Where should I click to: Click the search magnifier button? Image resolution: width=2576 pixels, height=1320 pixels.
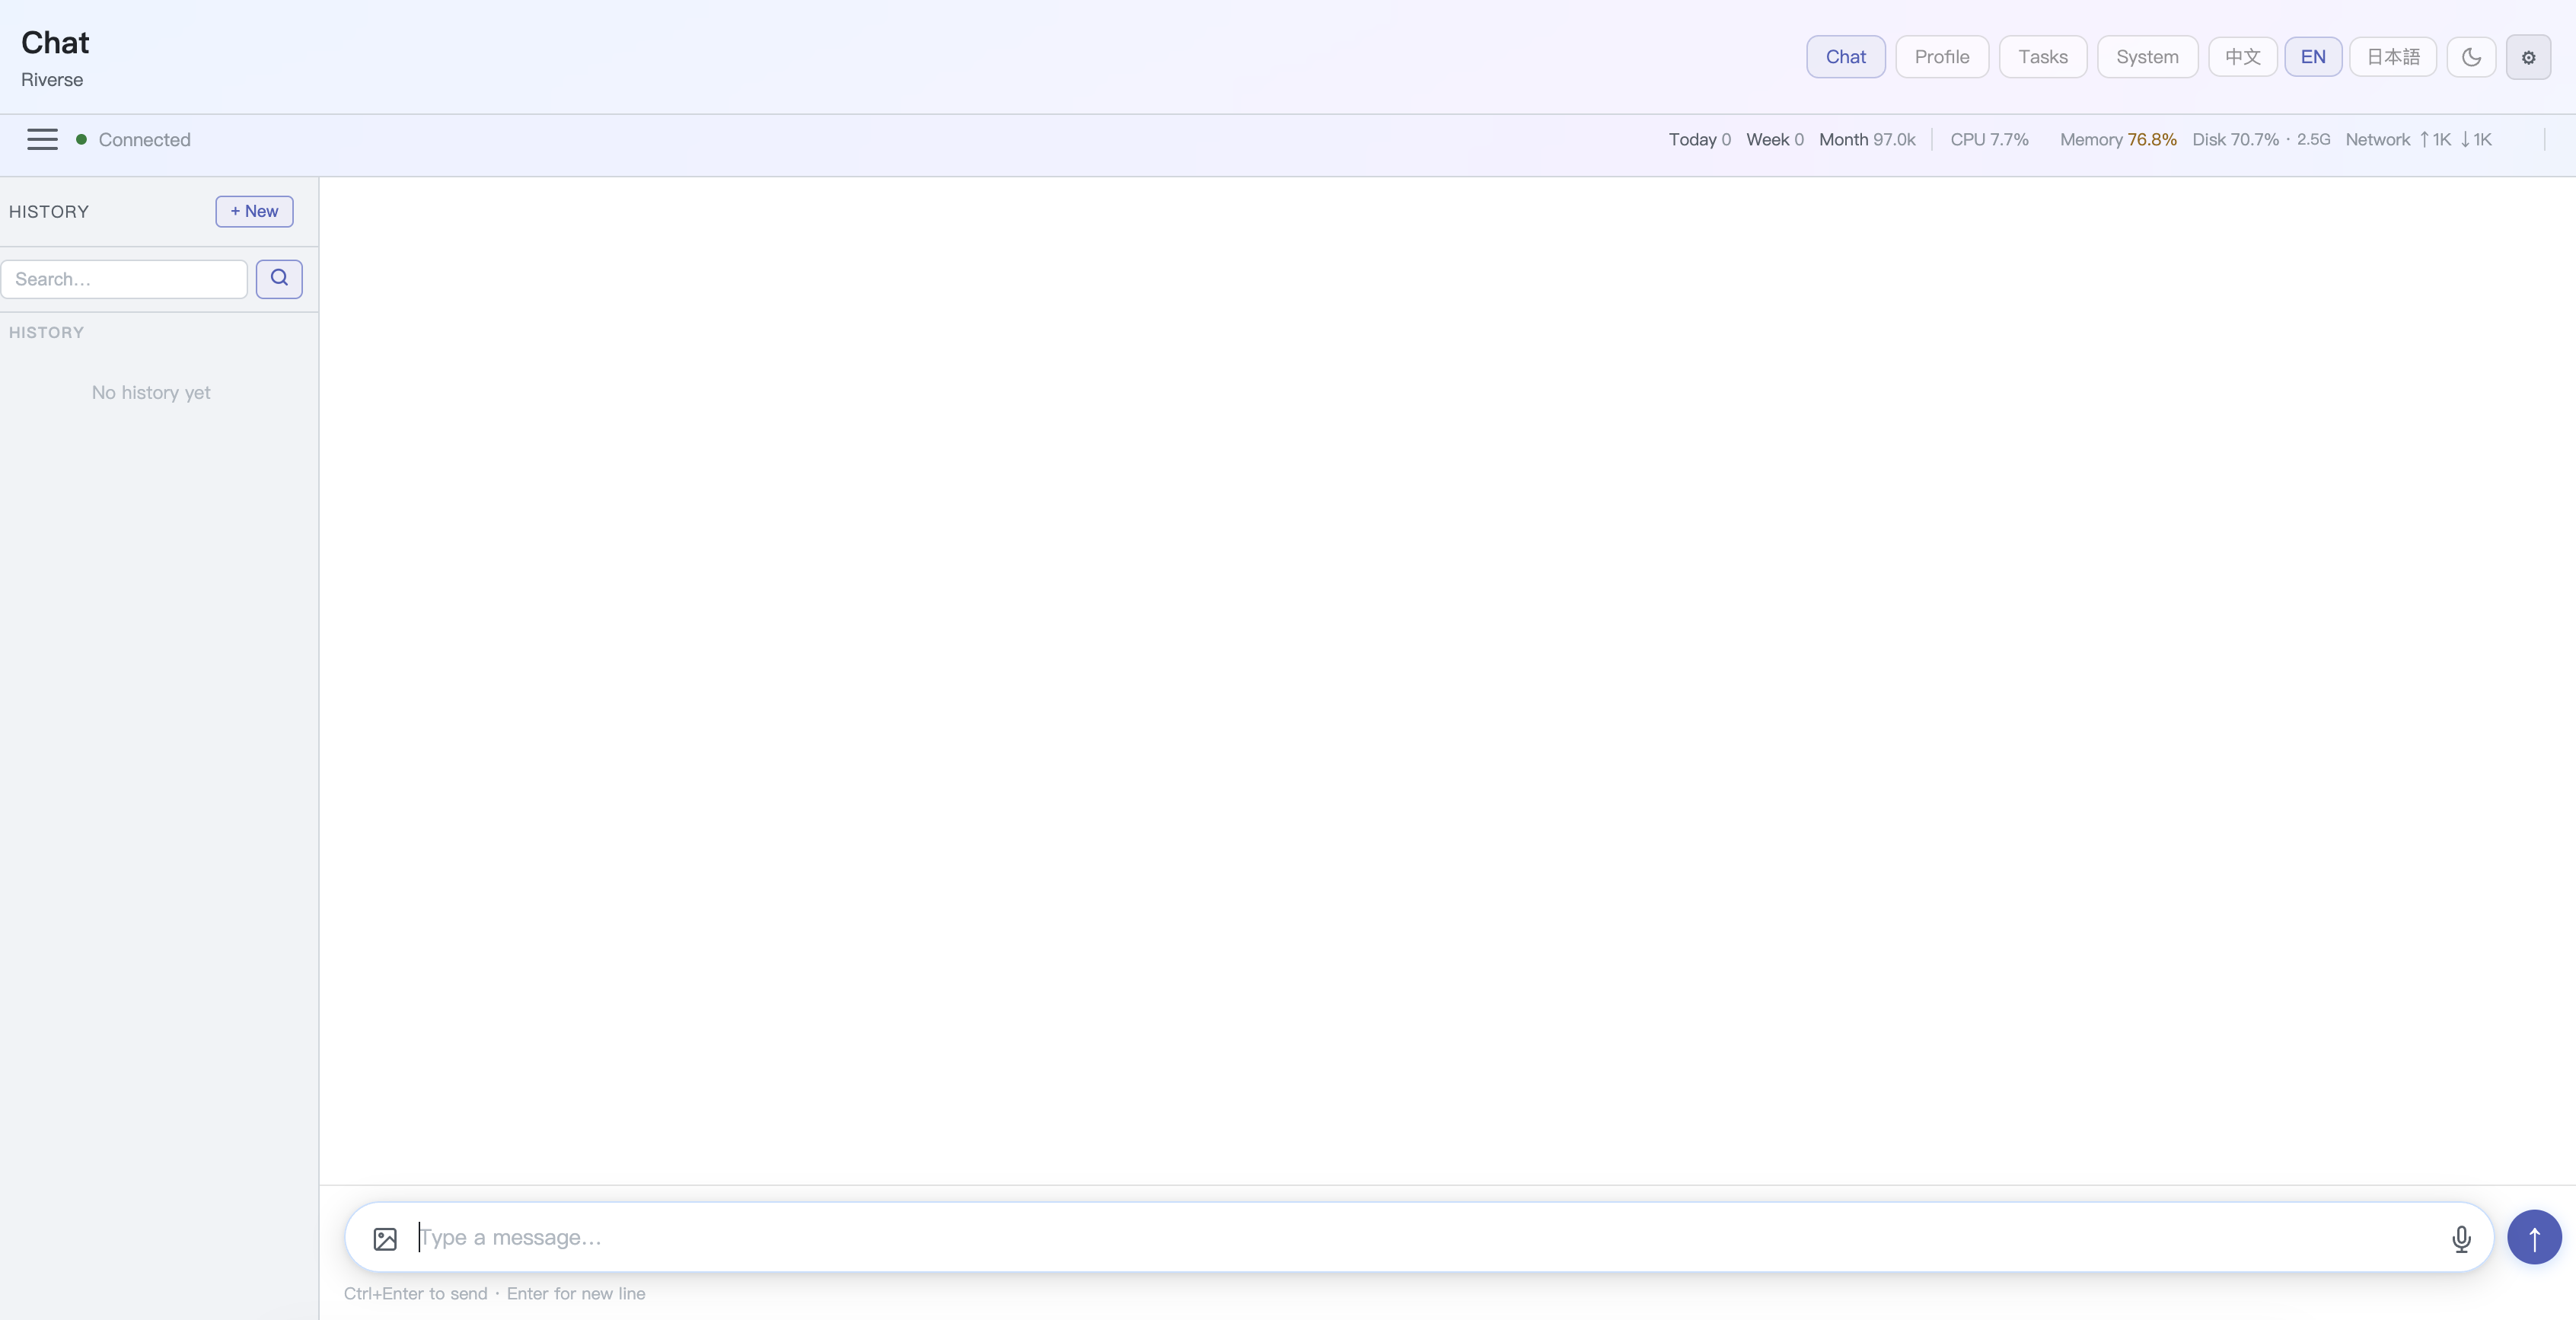279,278
